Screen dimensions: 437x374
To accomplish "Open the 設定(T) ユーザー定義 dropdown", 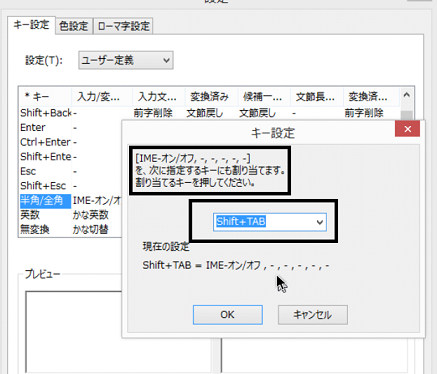I will pyautogui.click(x=126, y=60).
